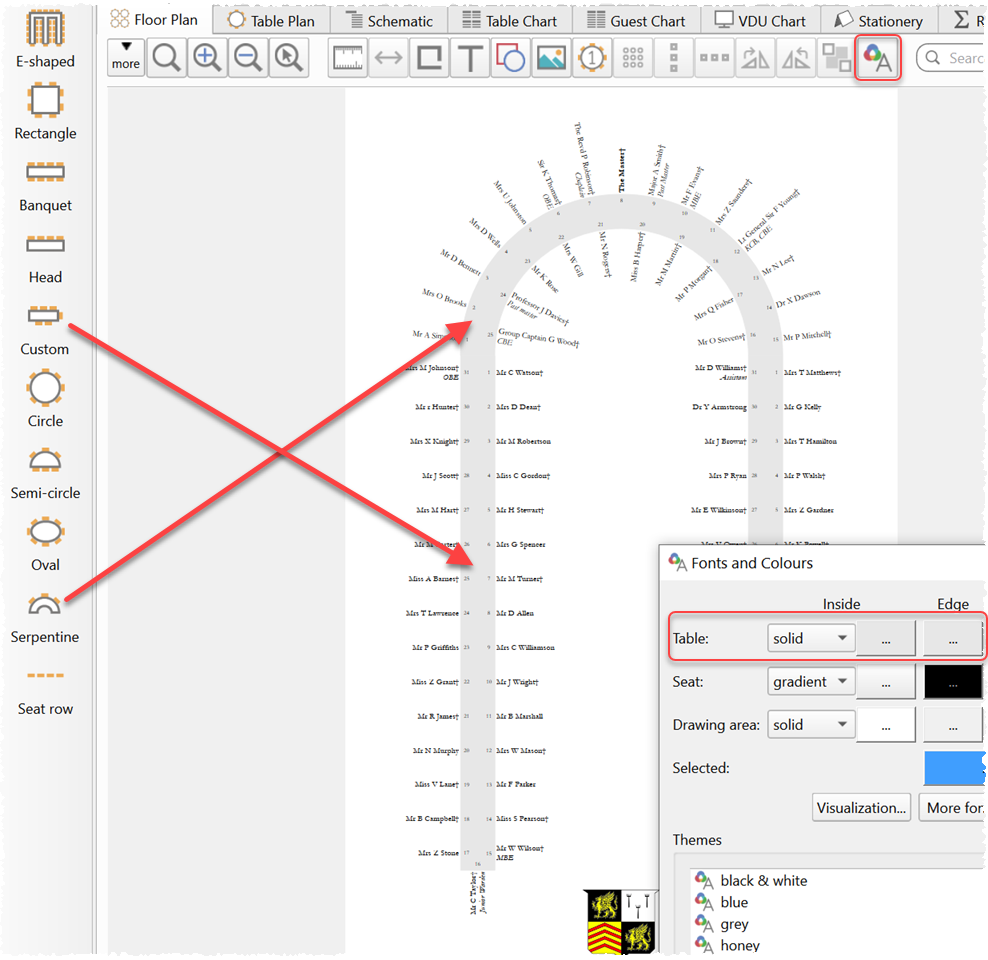The height and width of the screenshot is (960, 988).
Task: Add an E-shaped table from sidebar
Action: point(45,38)
